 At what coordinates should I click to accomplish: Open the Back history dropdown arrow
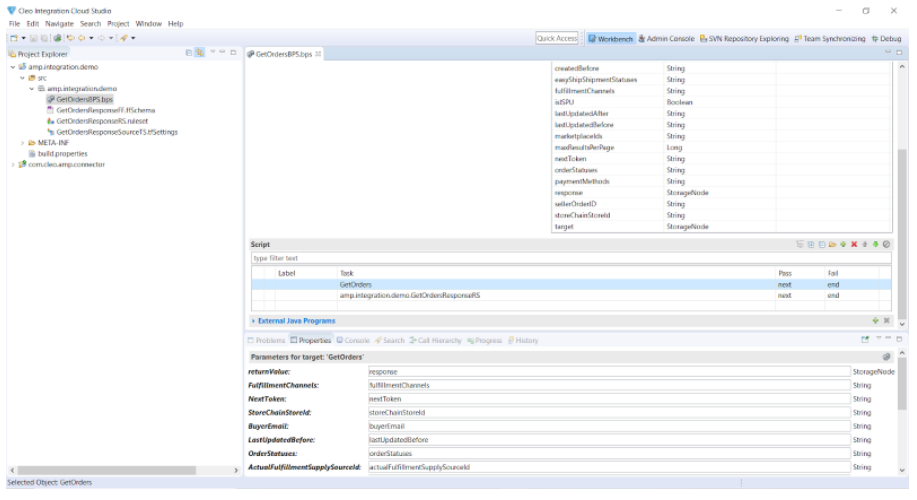pyautogui.click(x=91, y=38)
